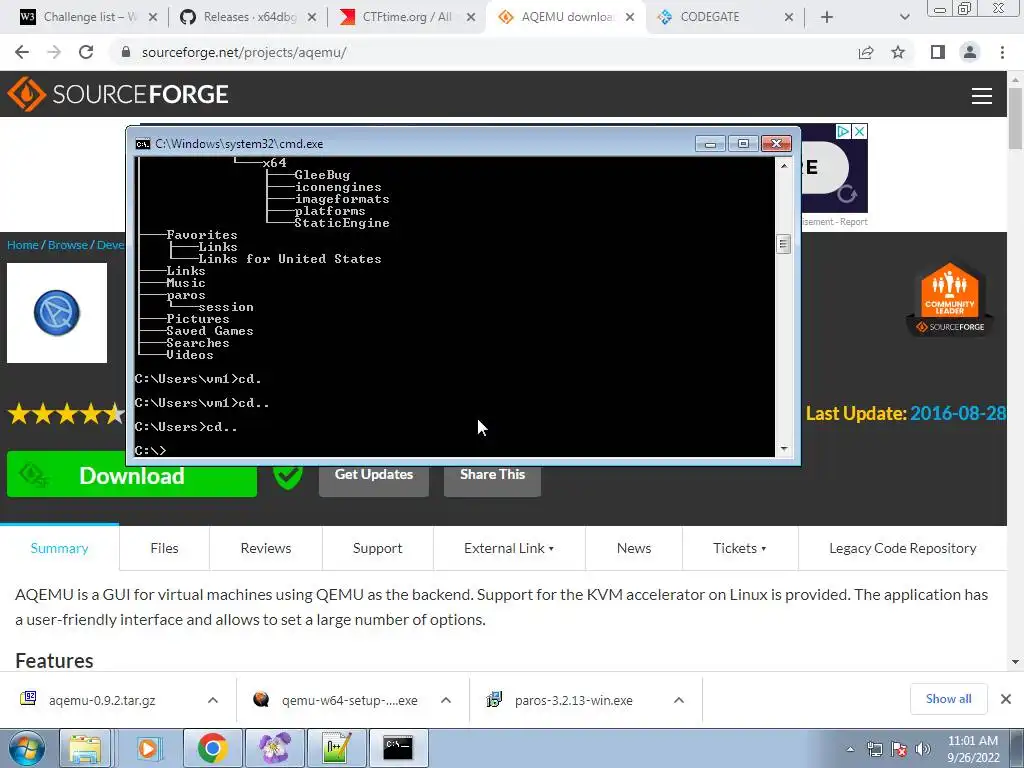
Task: Open paros-3.2.13-win.exe download options chevron
Action: point(679,700)
